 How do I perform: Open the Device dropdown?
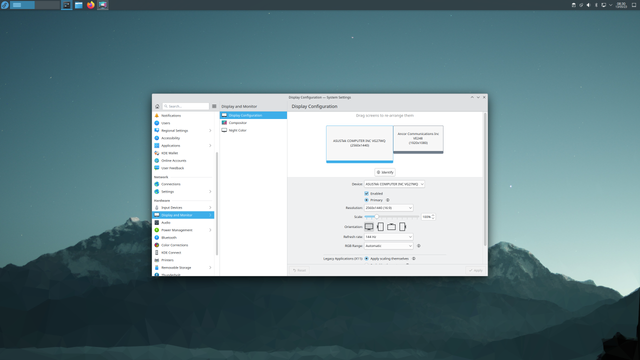point(394,184)
